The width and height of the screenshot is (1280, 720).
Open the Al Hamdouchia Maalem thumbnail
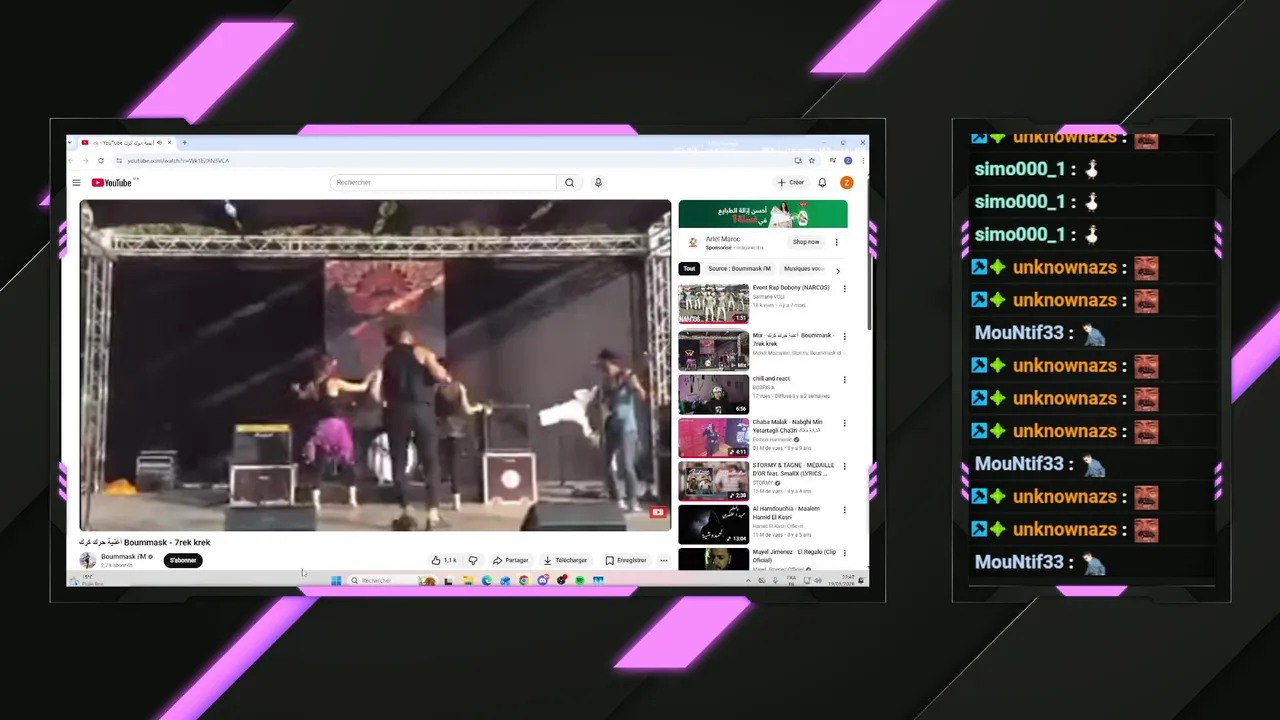pos(713,524)
